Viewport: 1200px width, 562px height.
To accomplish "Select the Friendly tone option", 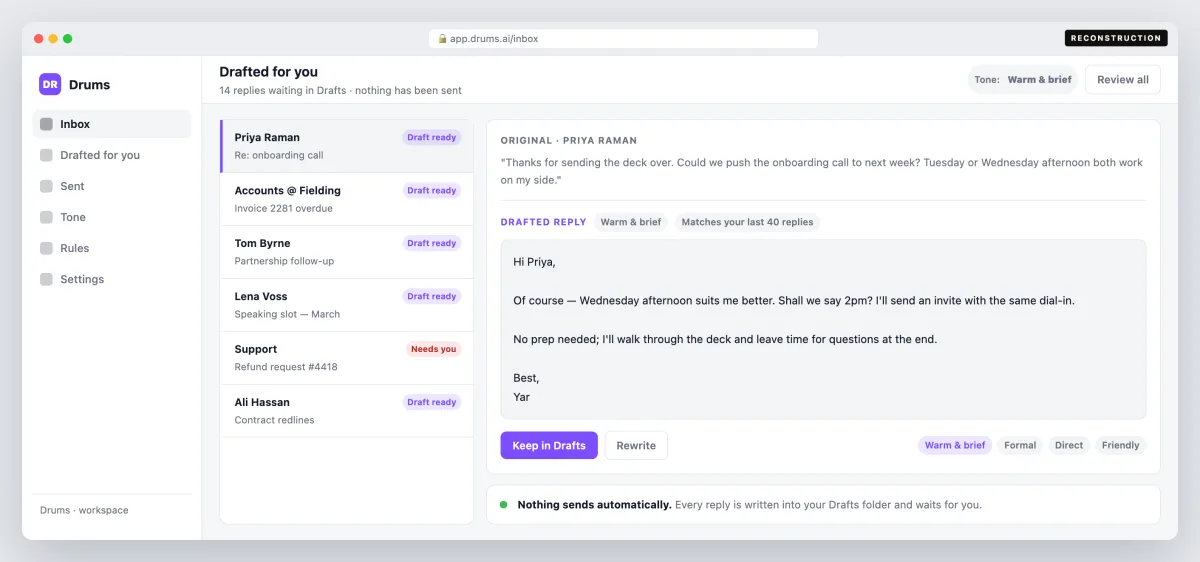I will point(1120,445).
